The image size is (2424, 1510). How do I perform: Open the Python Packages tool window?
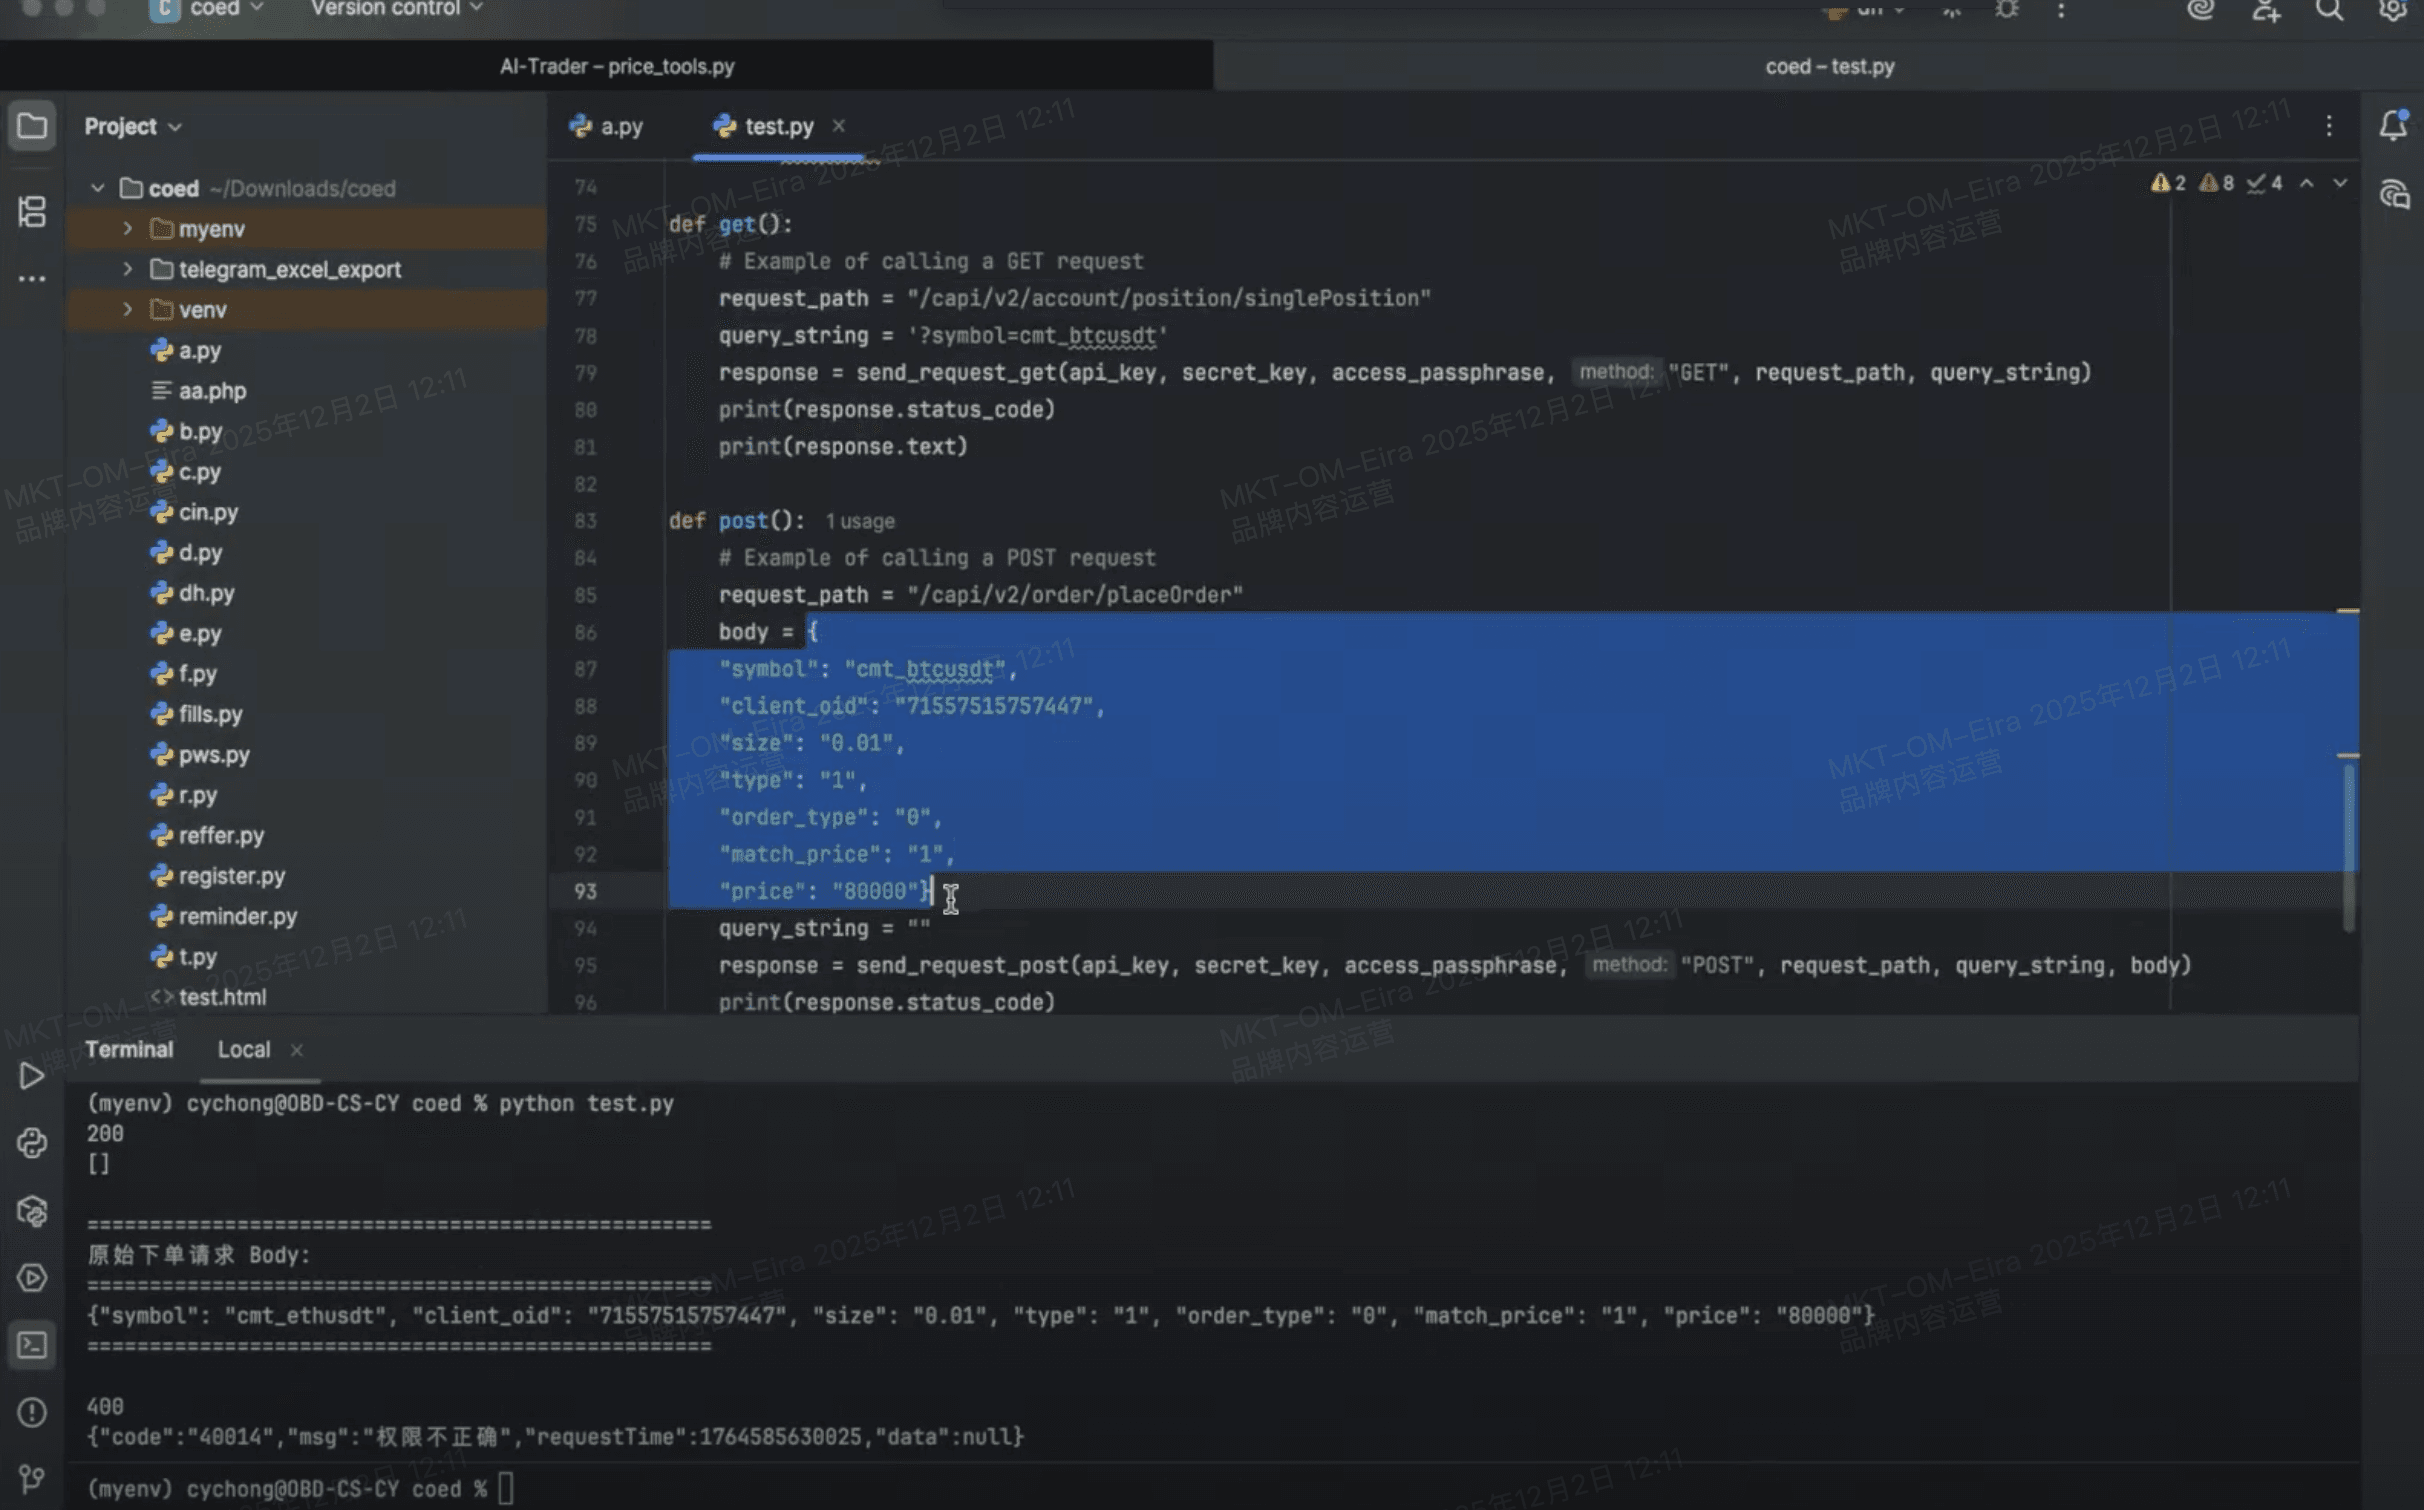pos(32,1211)
